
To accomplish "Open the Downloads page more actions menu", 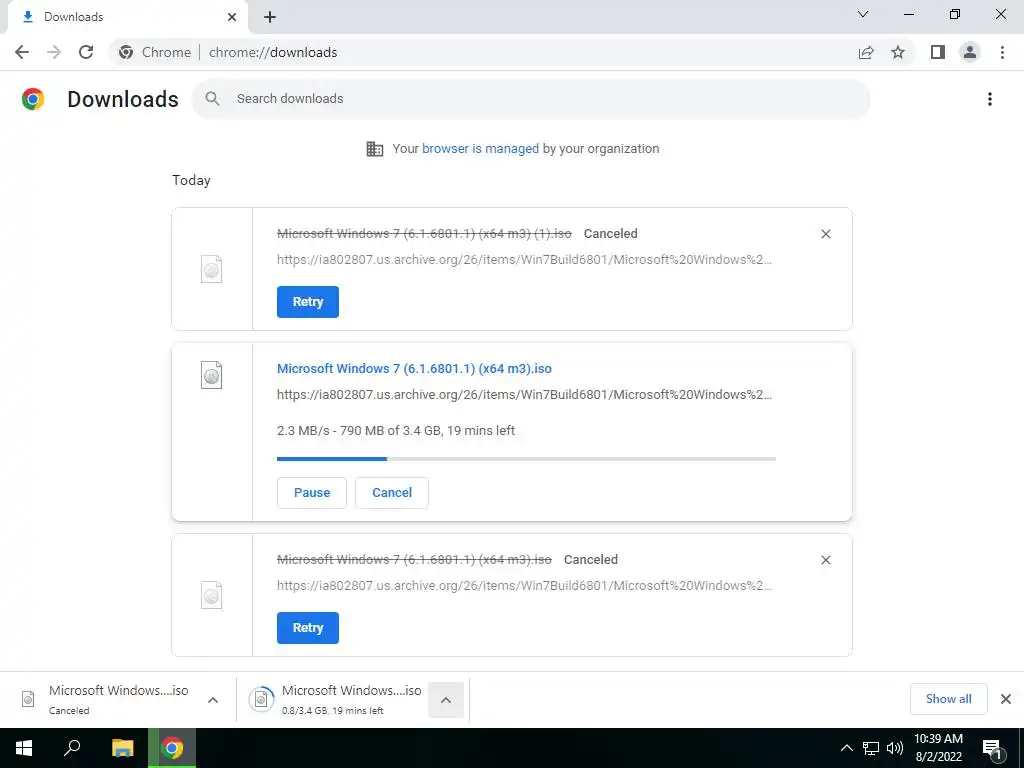I will 990,99.
